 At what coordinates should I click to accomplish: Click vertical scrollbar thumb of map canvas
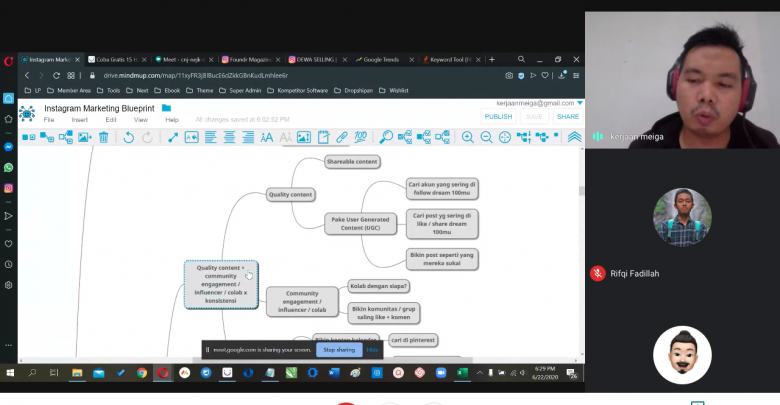click(x=581, y=191)
